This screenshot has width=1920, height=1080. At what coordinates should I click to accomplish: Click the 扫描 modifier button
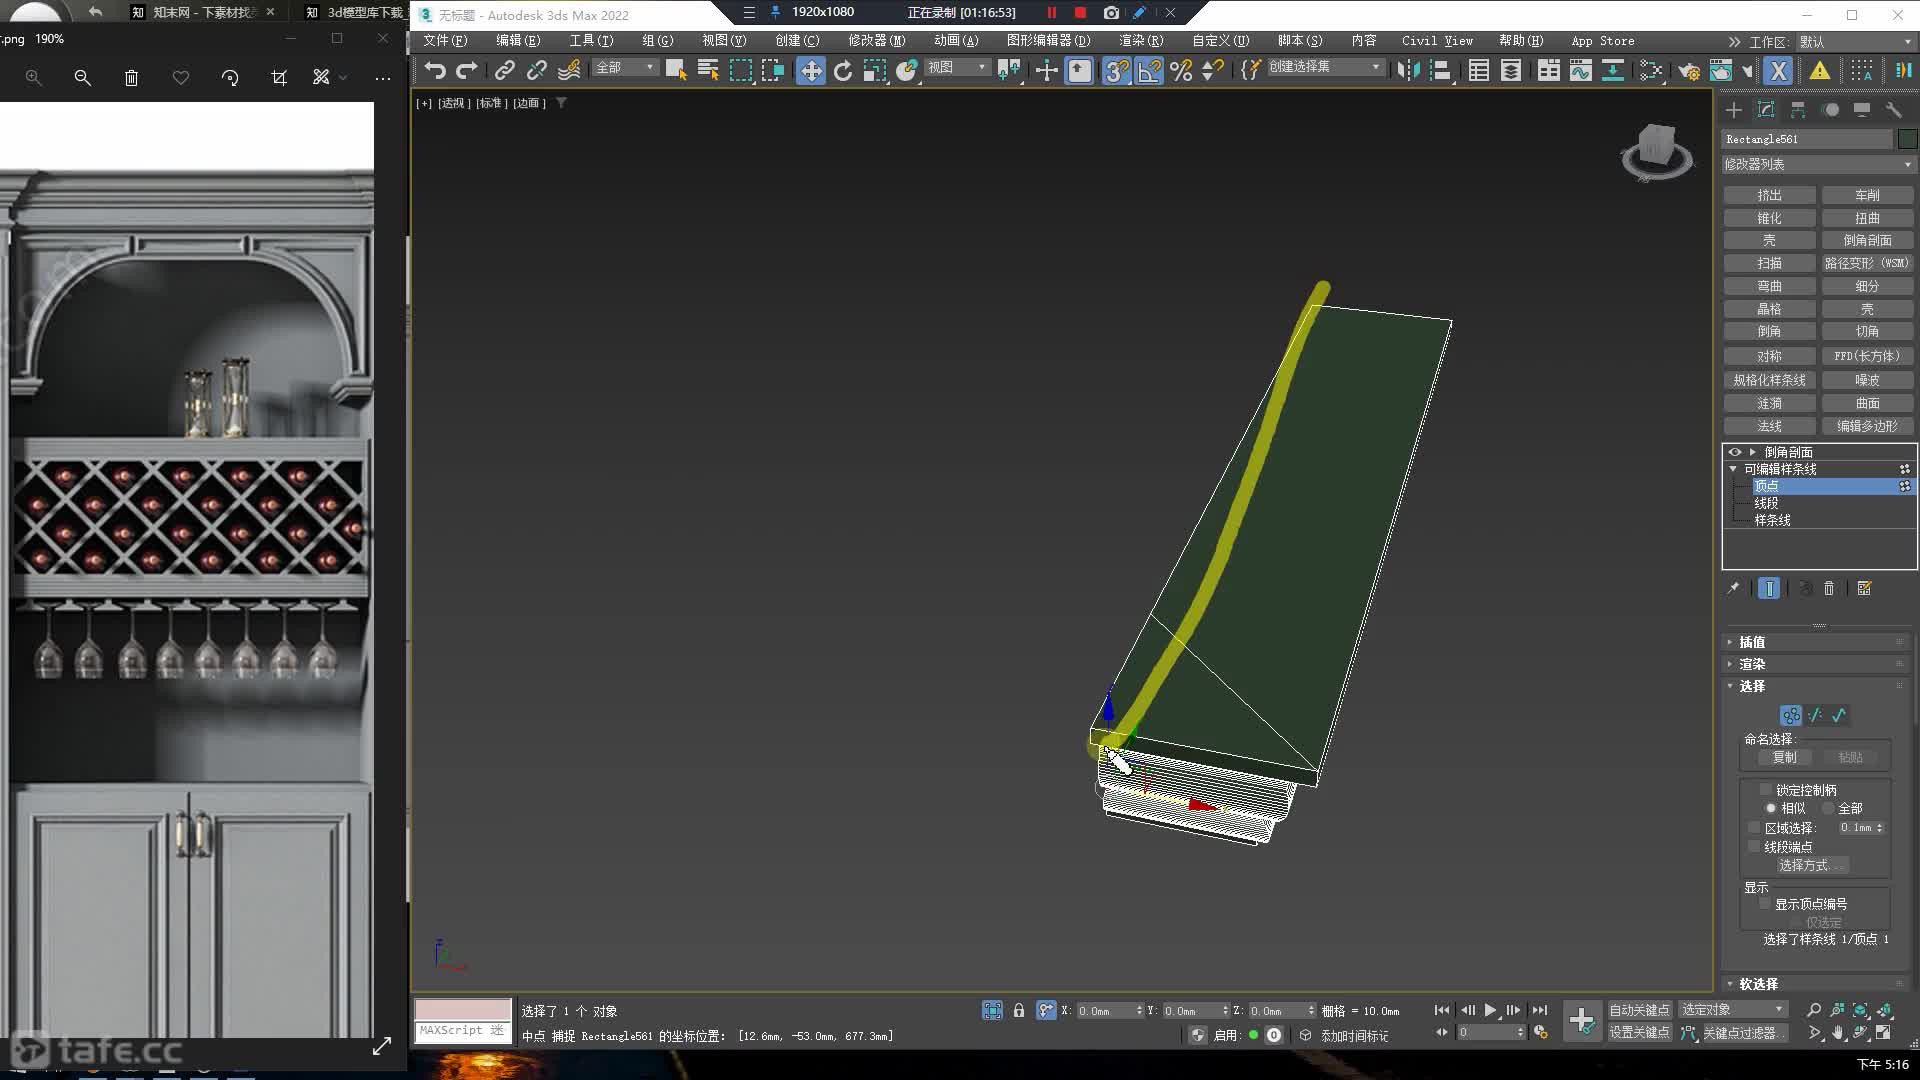[1769, 263]
